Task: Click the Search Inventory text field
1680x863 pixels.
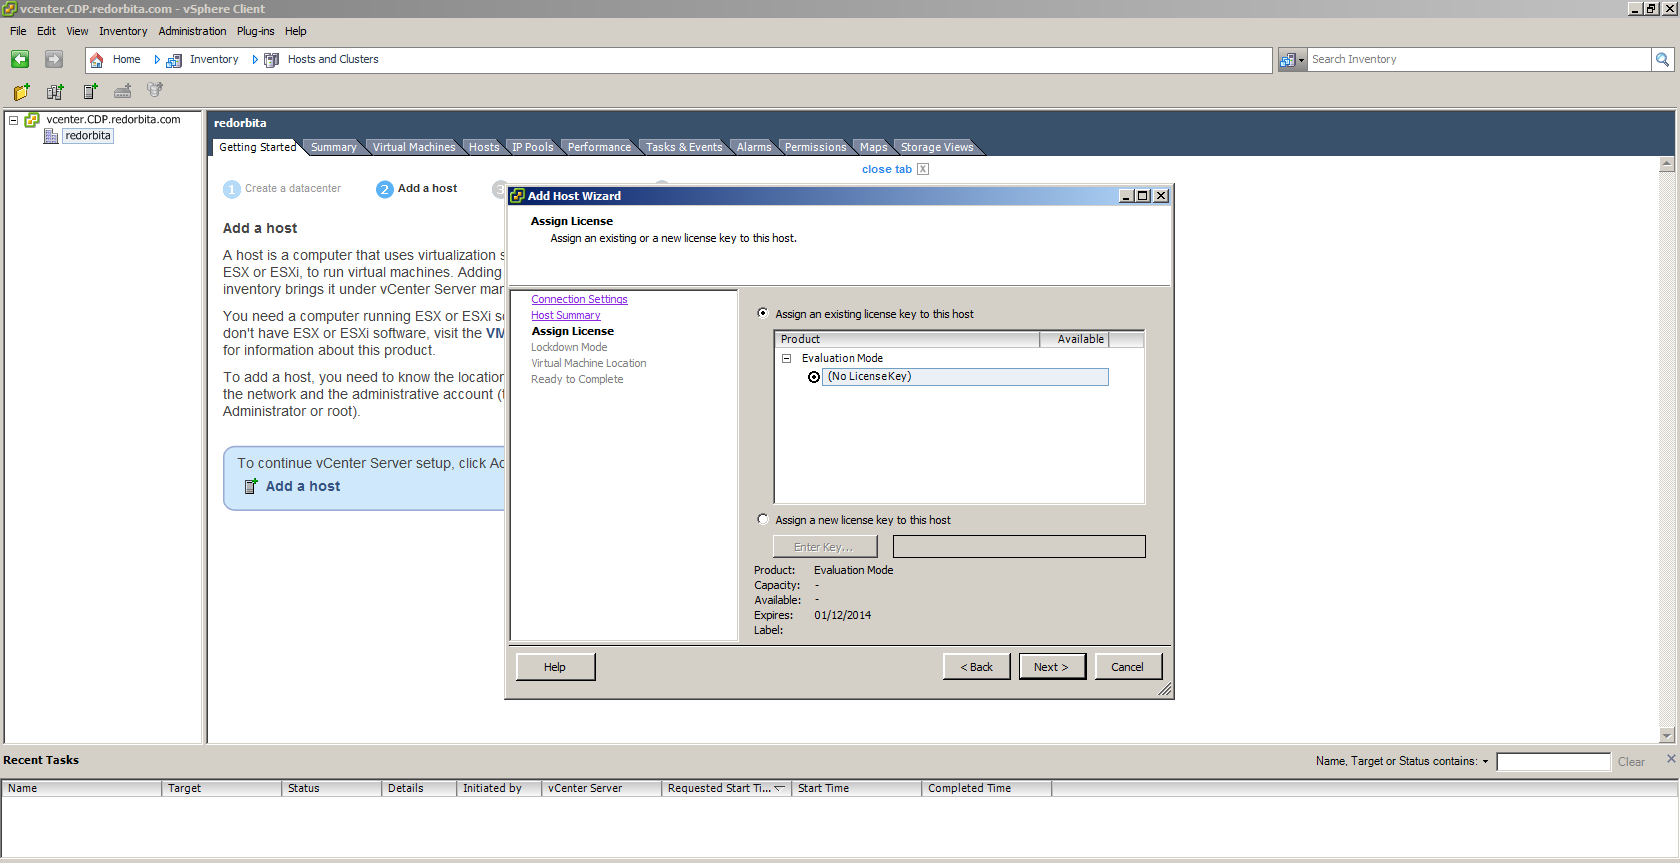Action: (x=1478, y=60)
